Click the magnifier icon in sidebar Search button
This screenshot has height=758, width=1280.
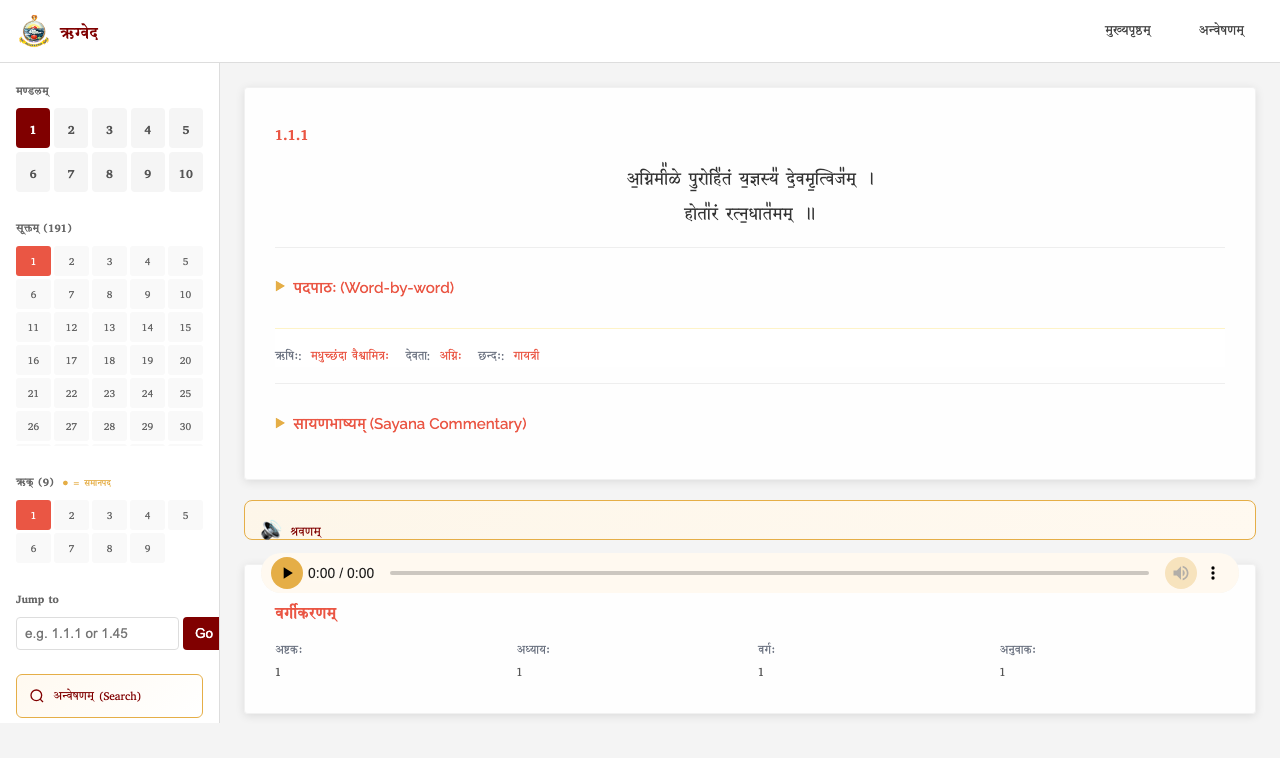37,696
